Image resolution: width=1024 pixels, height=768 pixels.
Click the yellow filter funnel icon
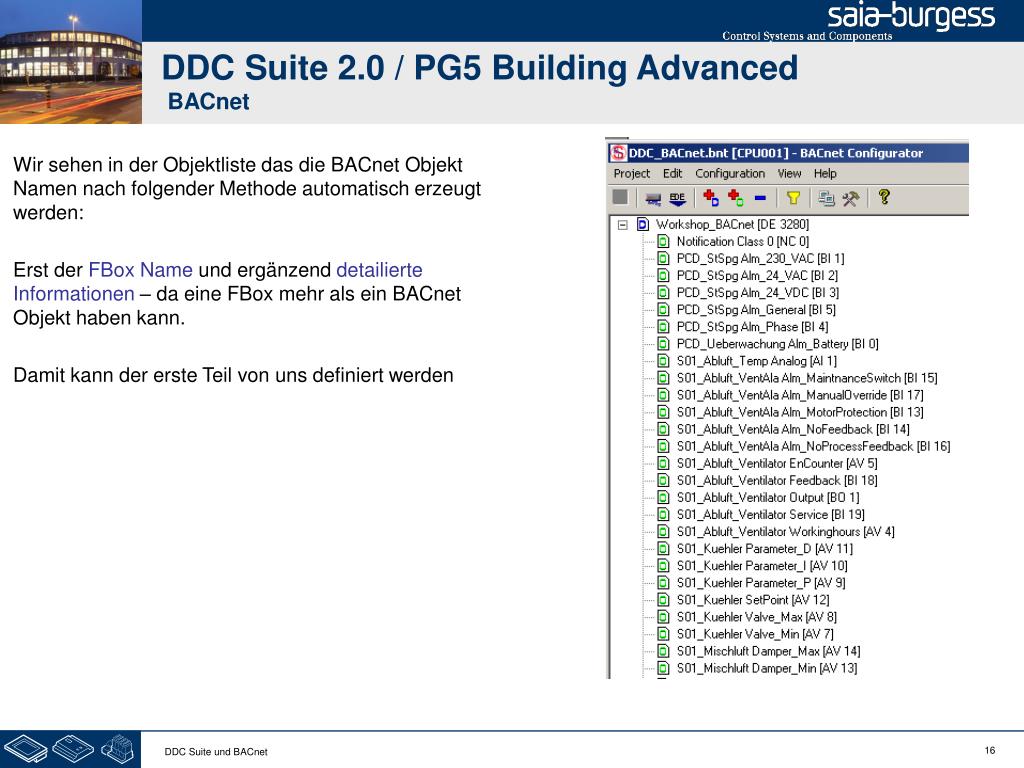(x=793, y=198)
